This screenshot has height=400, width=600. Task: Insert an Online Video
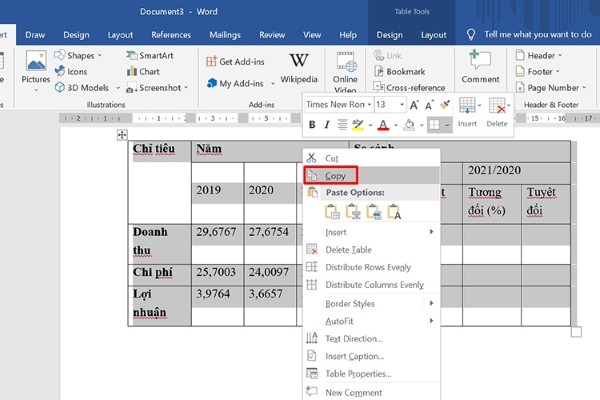(345, 72)
